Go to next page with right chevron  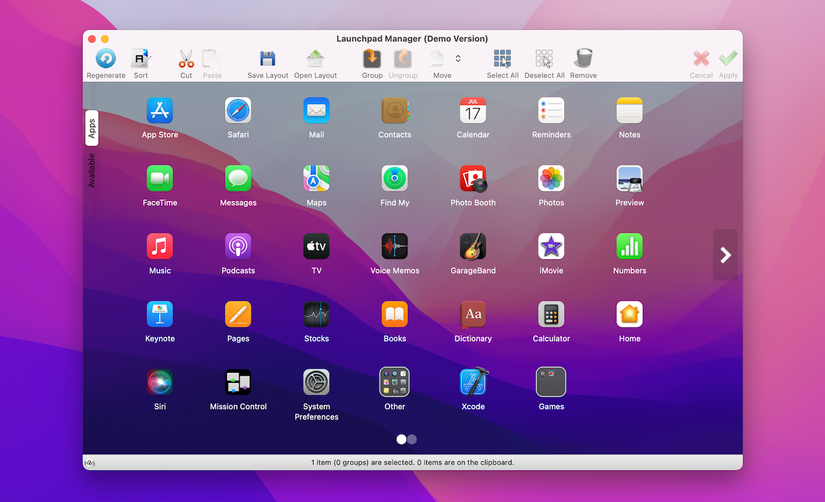[725, 255]
